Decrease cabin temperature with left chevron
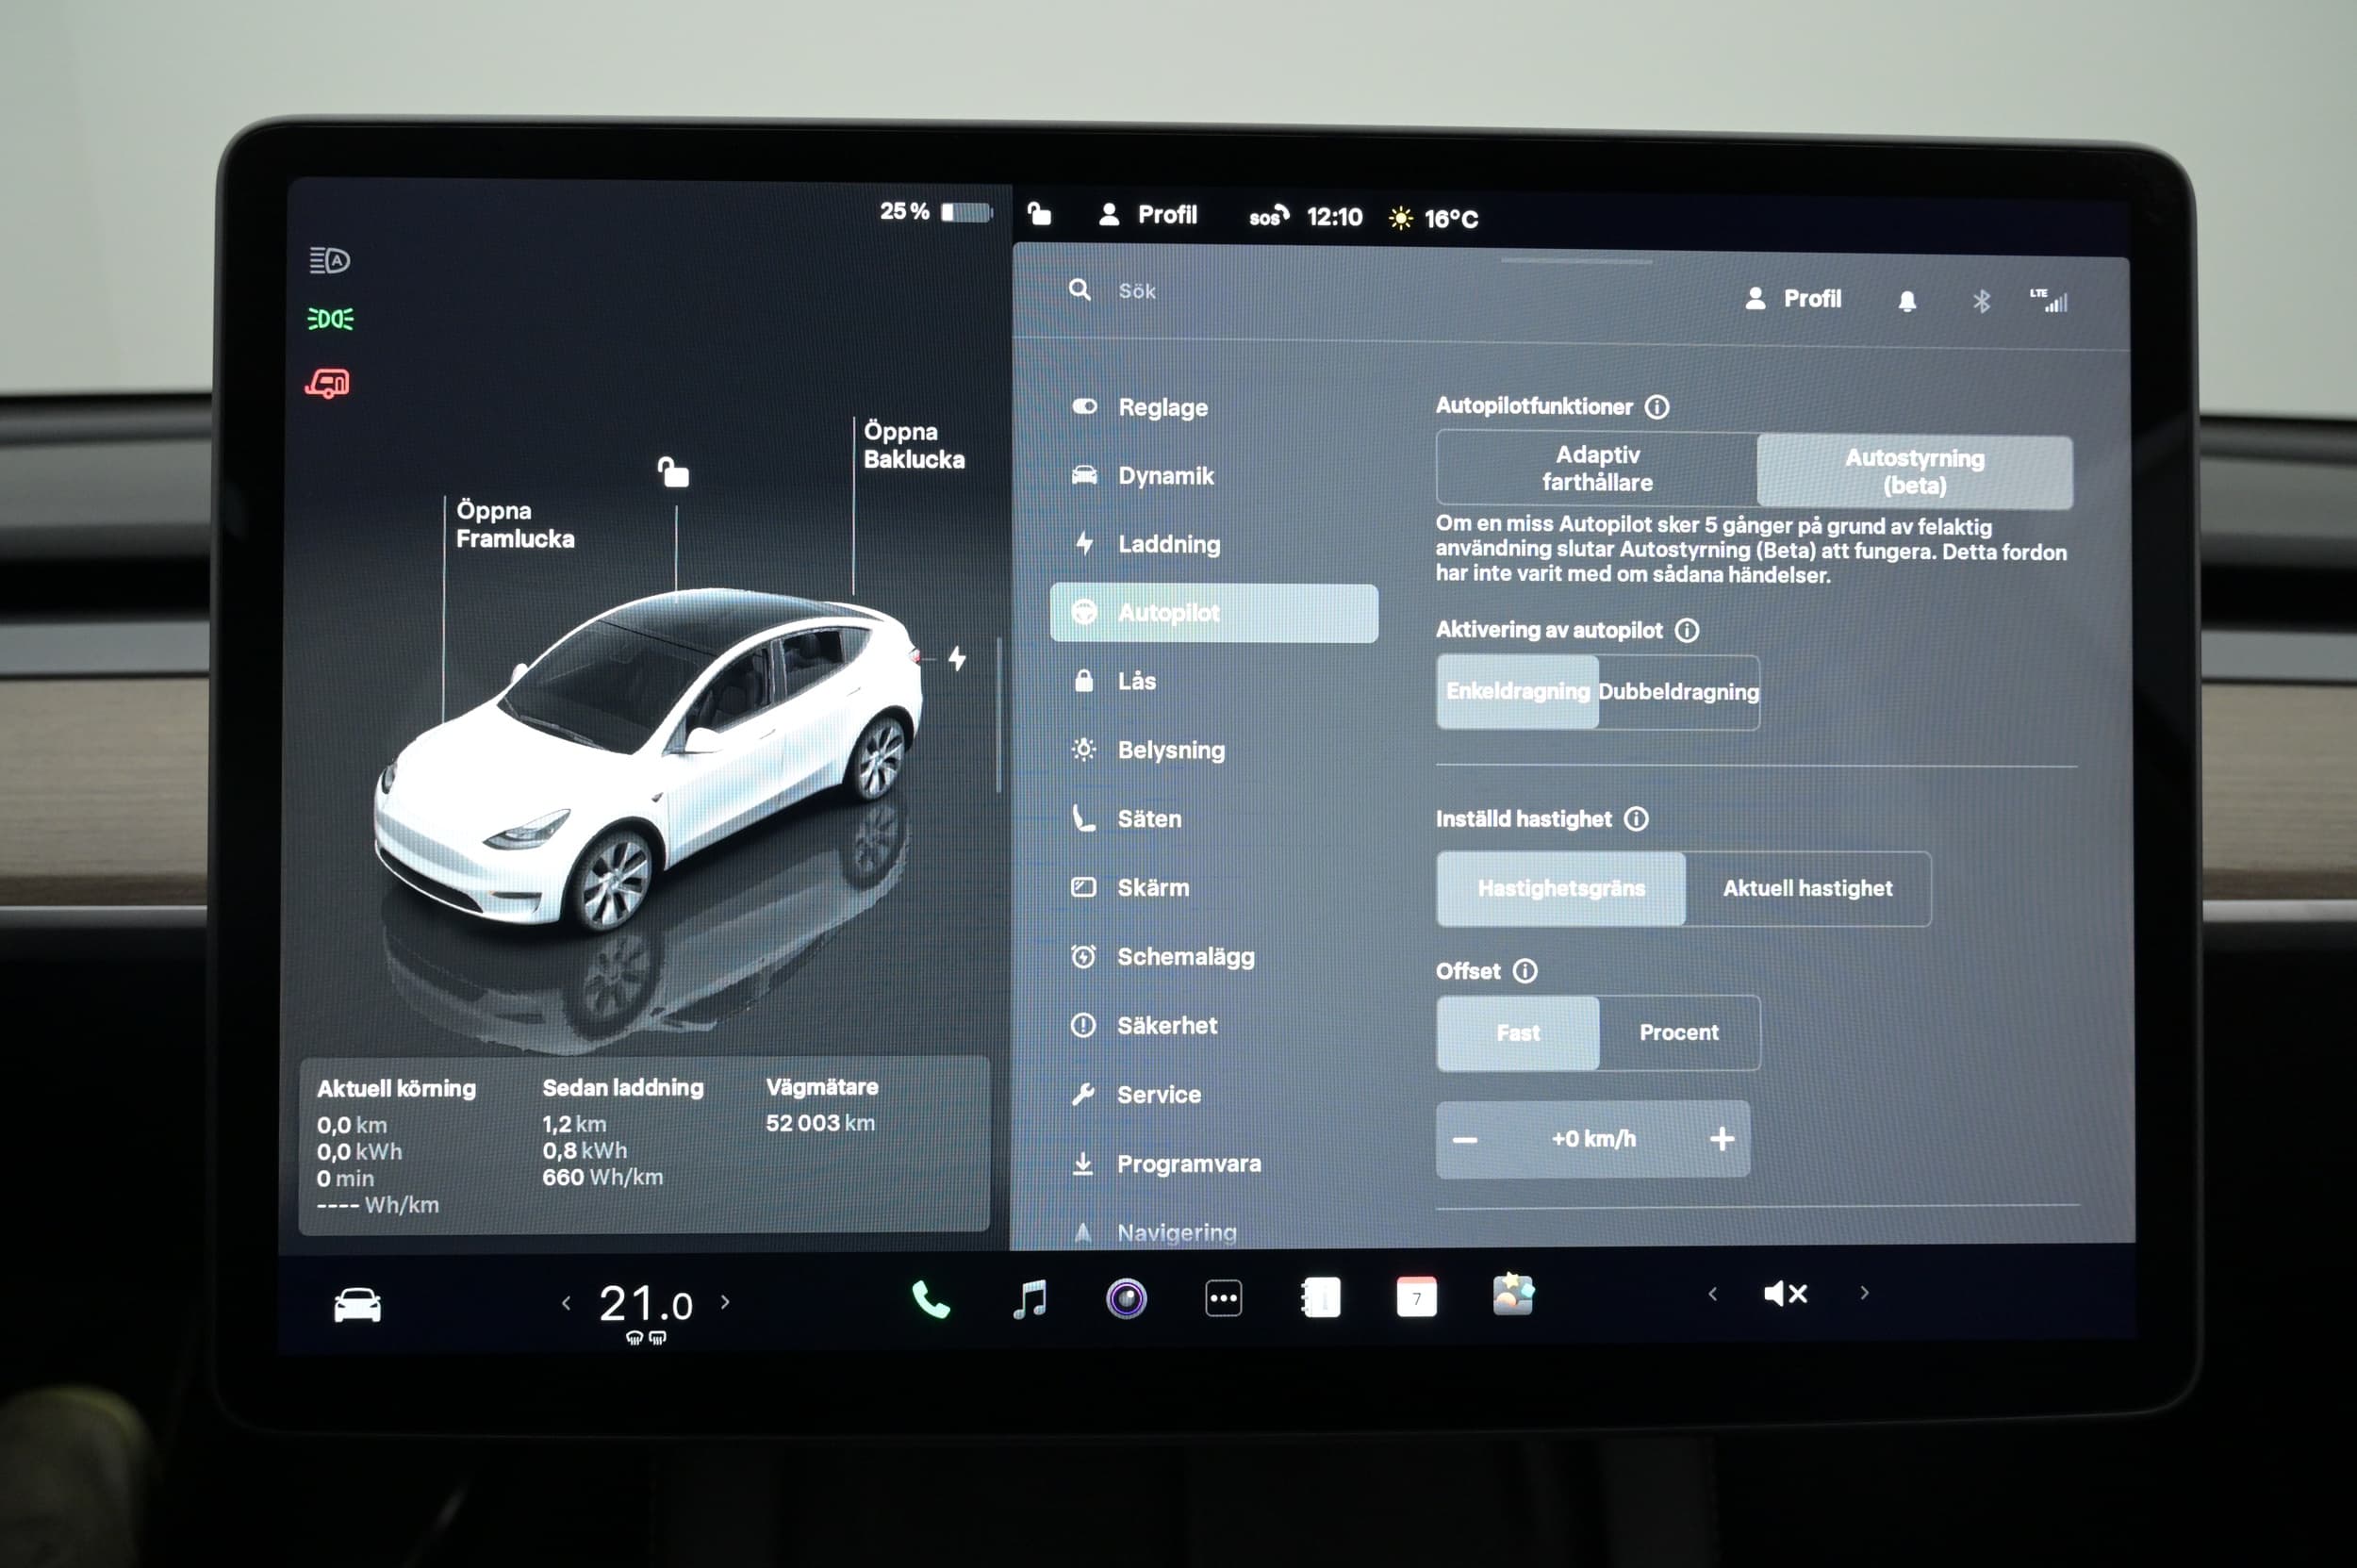2357x1568 pixels. [566, 1303]
